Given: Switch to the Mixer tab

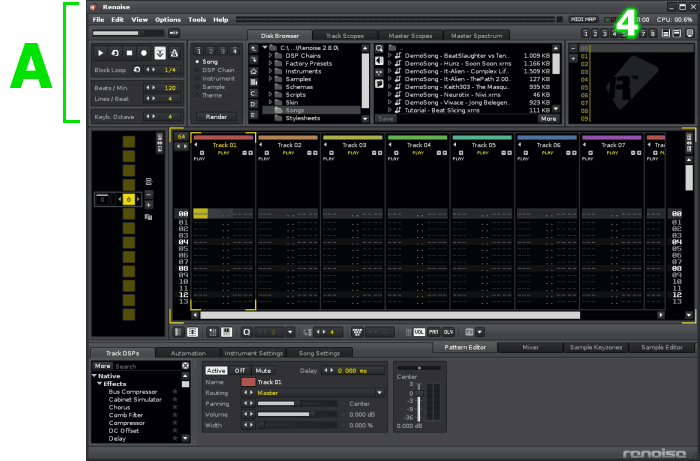Looking at the screenshot, I should pos(530,347).
